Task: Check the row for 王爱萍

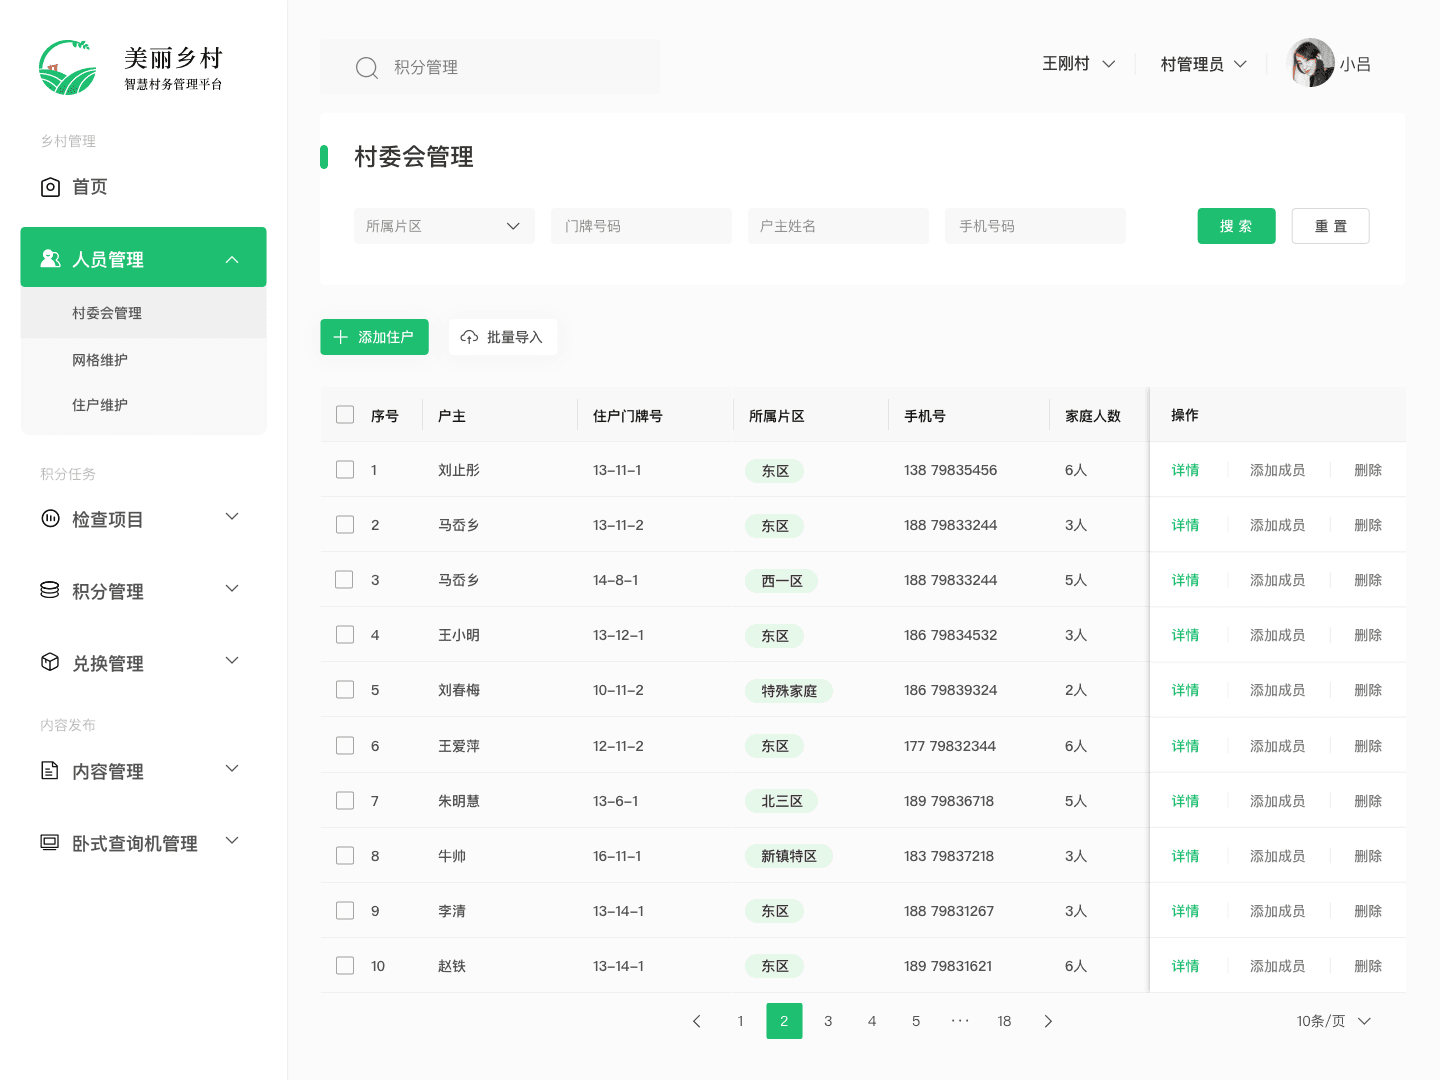Action: tap(345, 745)
